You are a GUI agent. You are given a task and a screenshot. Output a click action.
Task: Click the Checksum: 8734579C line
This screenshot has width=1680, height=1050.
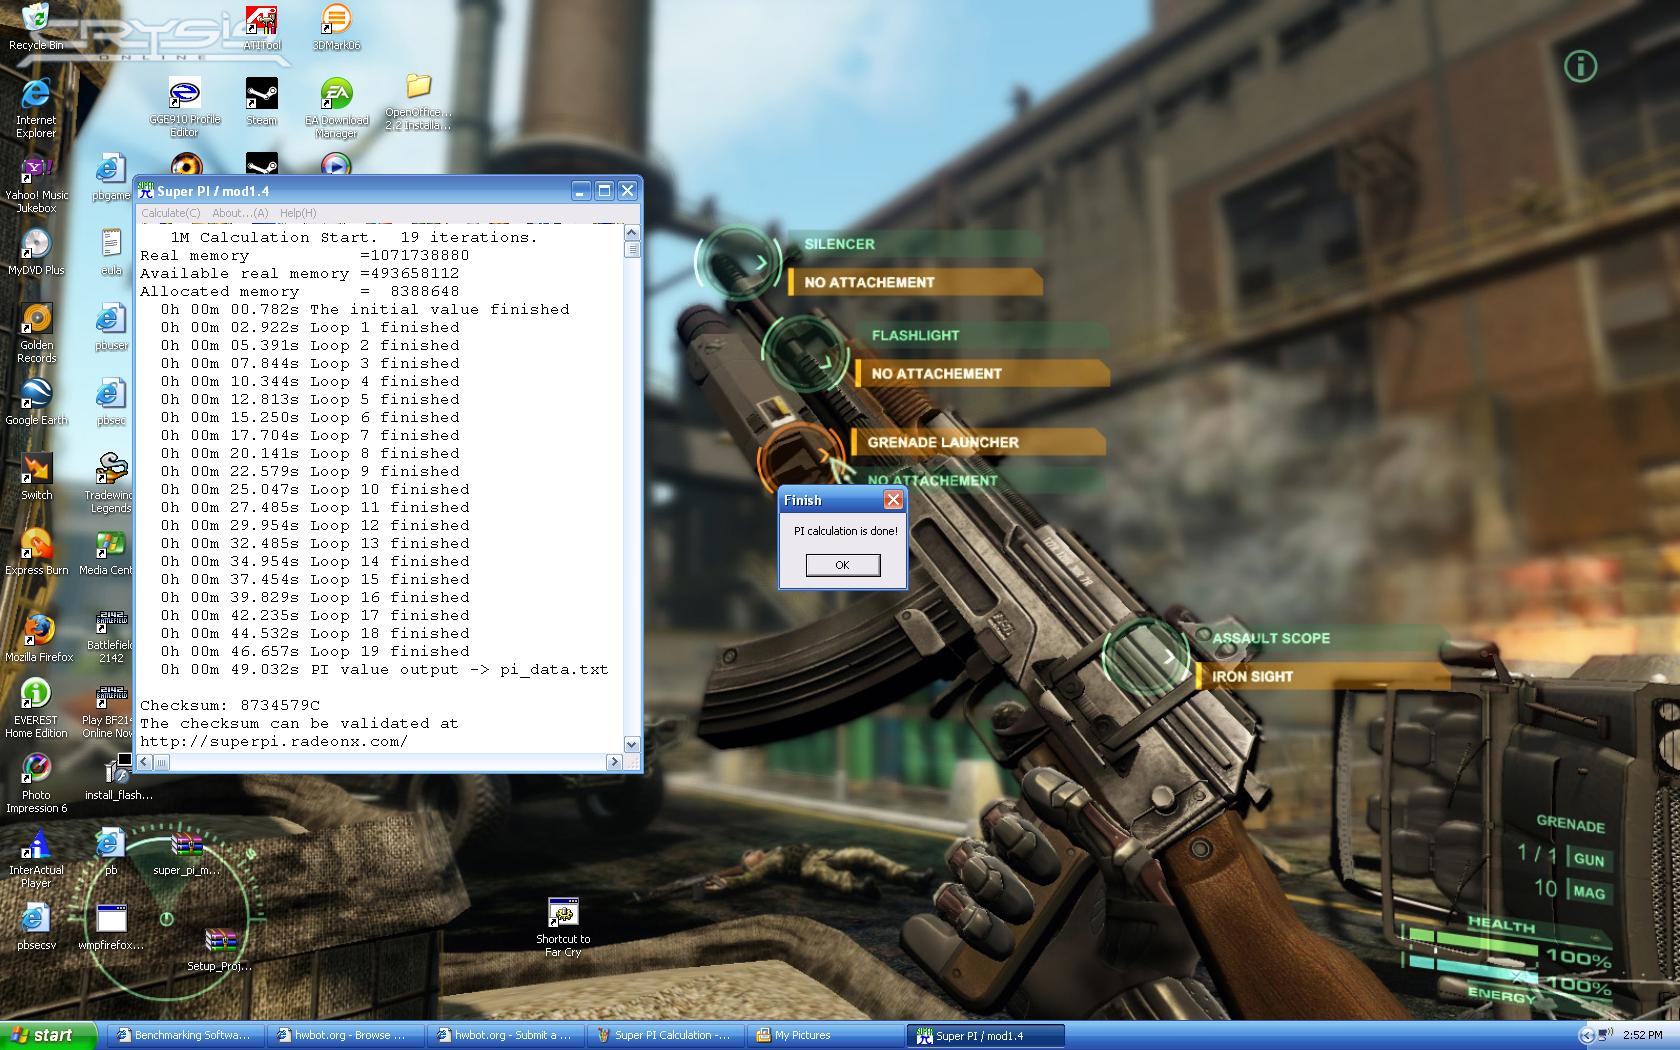coord(230,705)
